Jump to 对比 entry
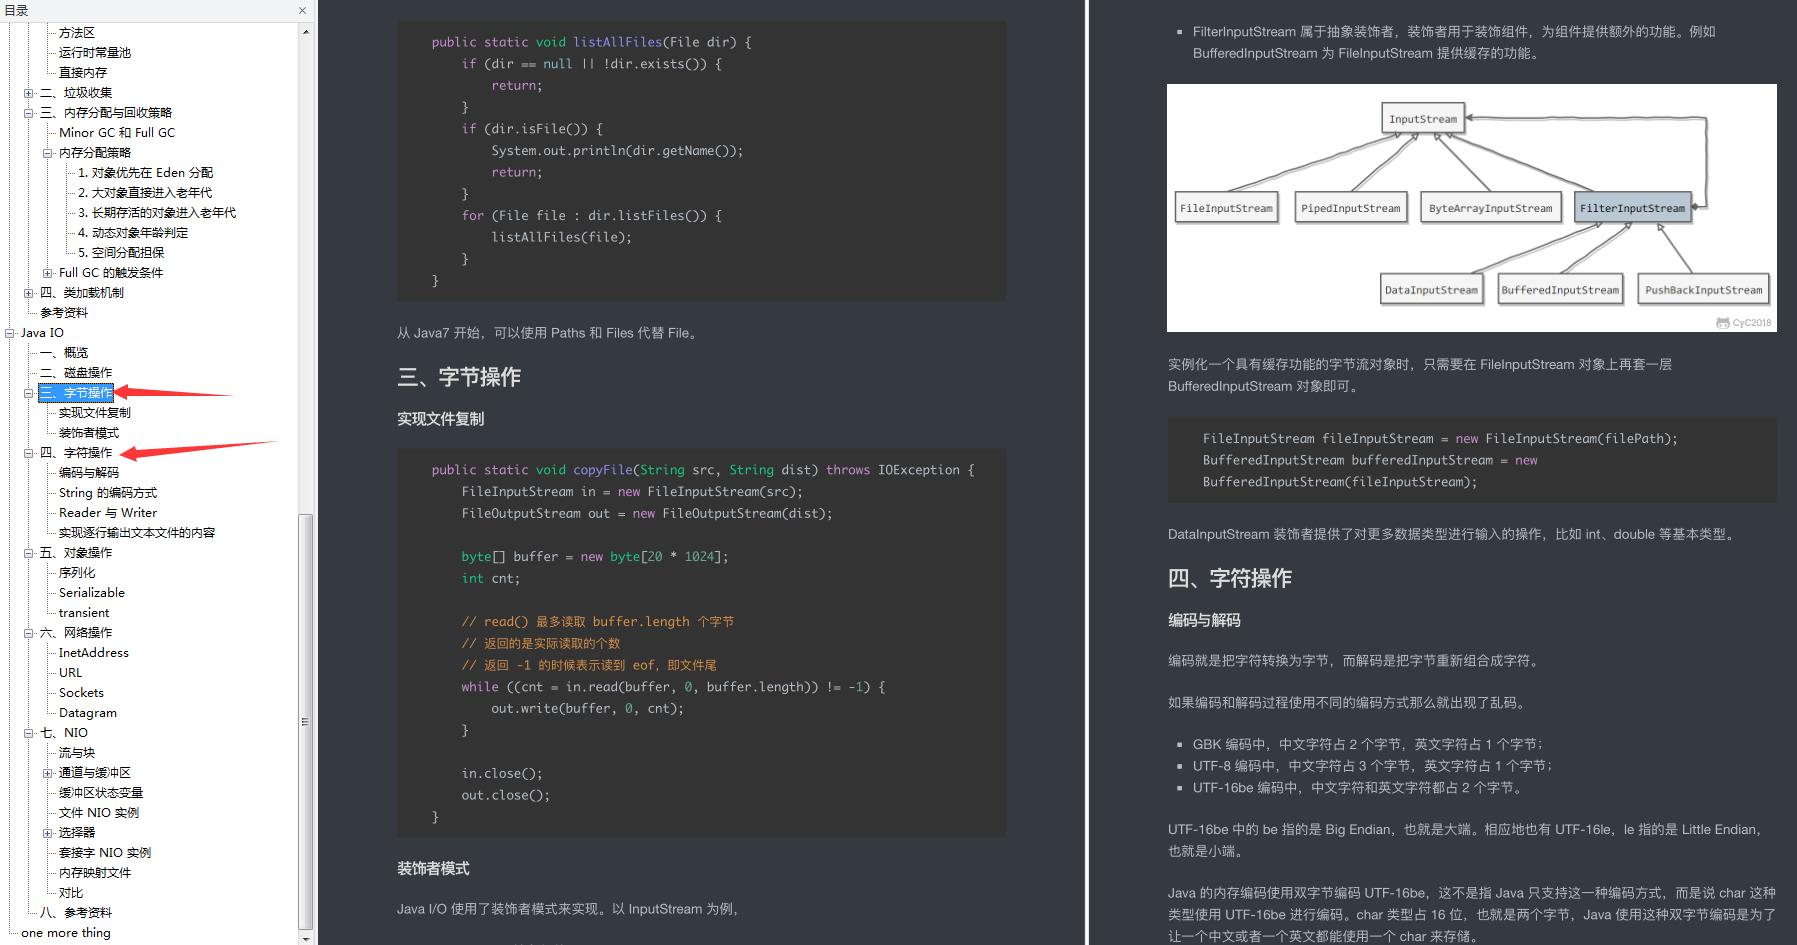This screenshot has height=945, width=1797. 71,893
